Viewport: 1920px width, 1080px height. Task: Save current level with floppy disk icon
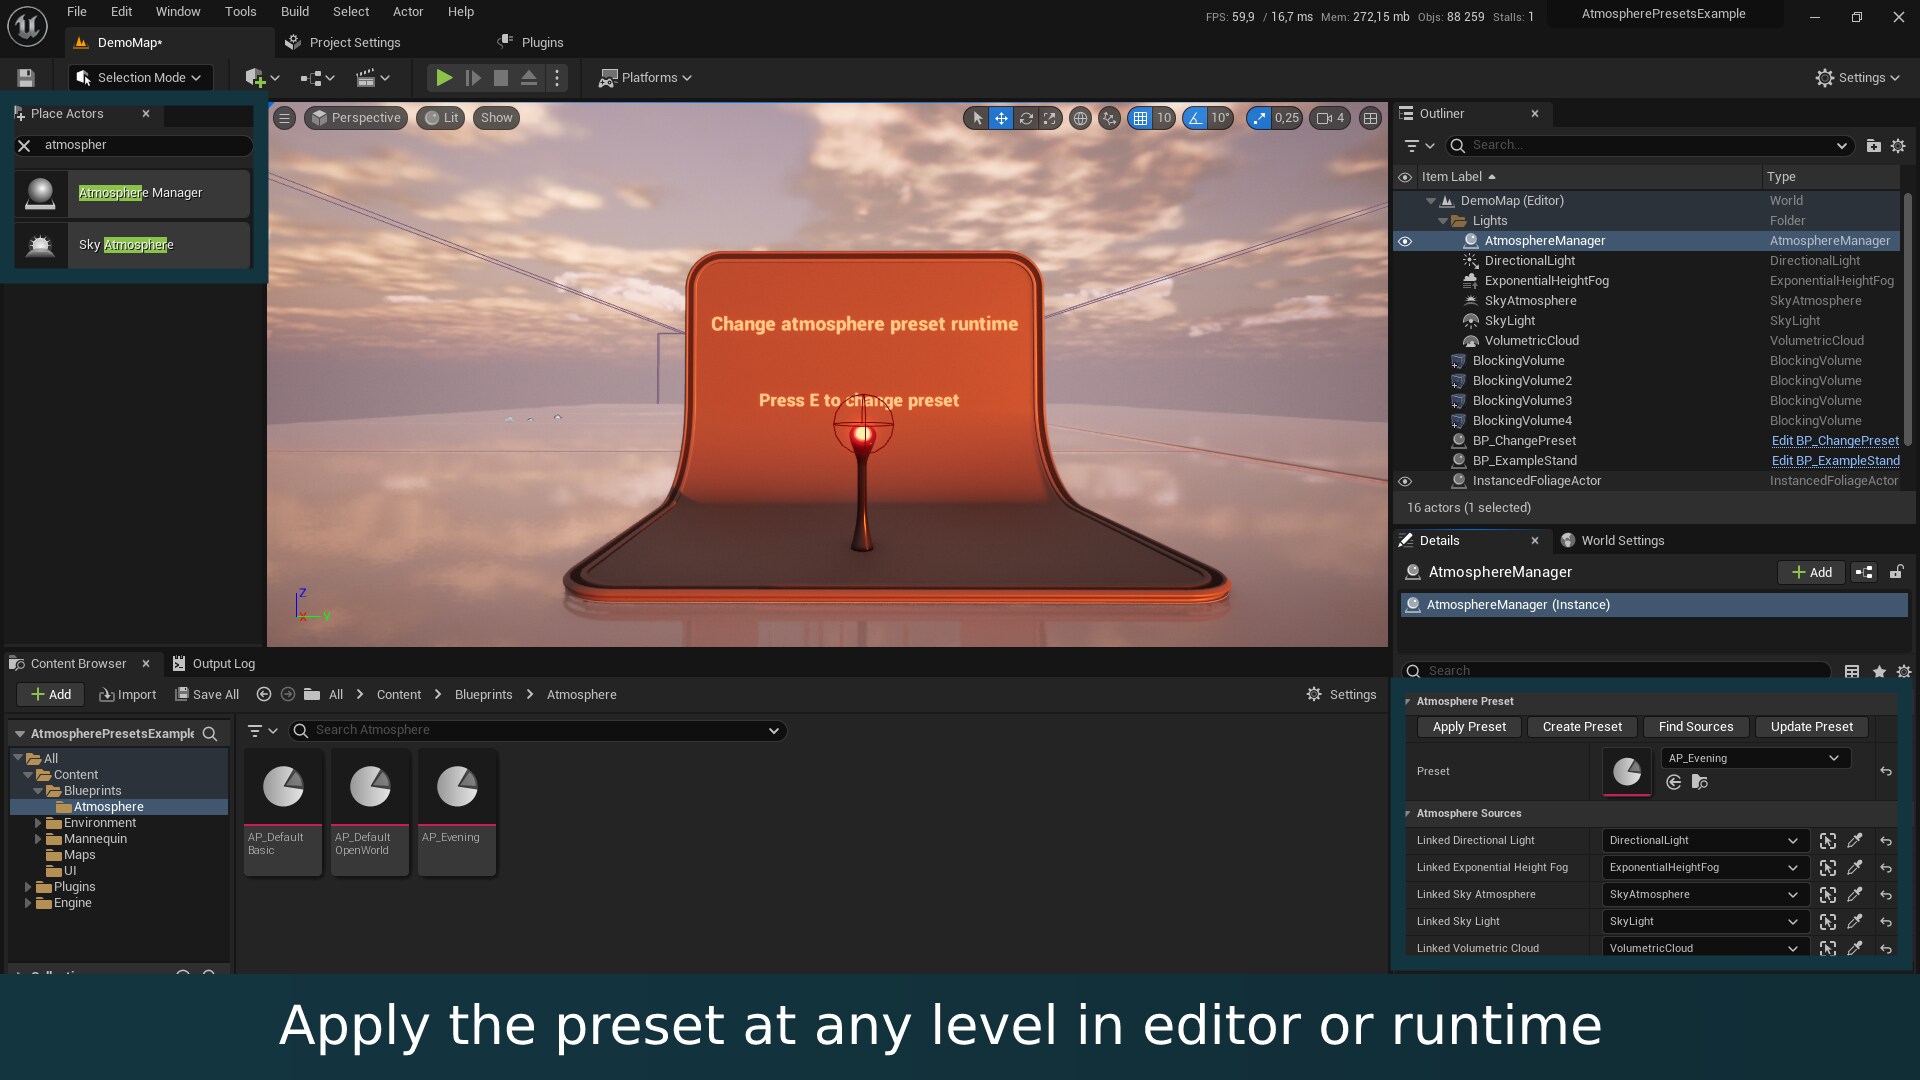coord(26,78)
